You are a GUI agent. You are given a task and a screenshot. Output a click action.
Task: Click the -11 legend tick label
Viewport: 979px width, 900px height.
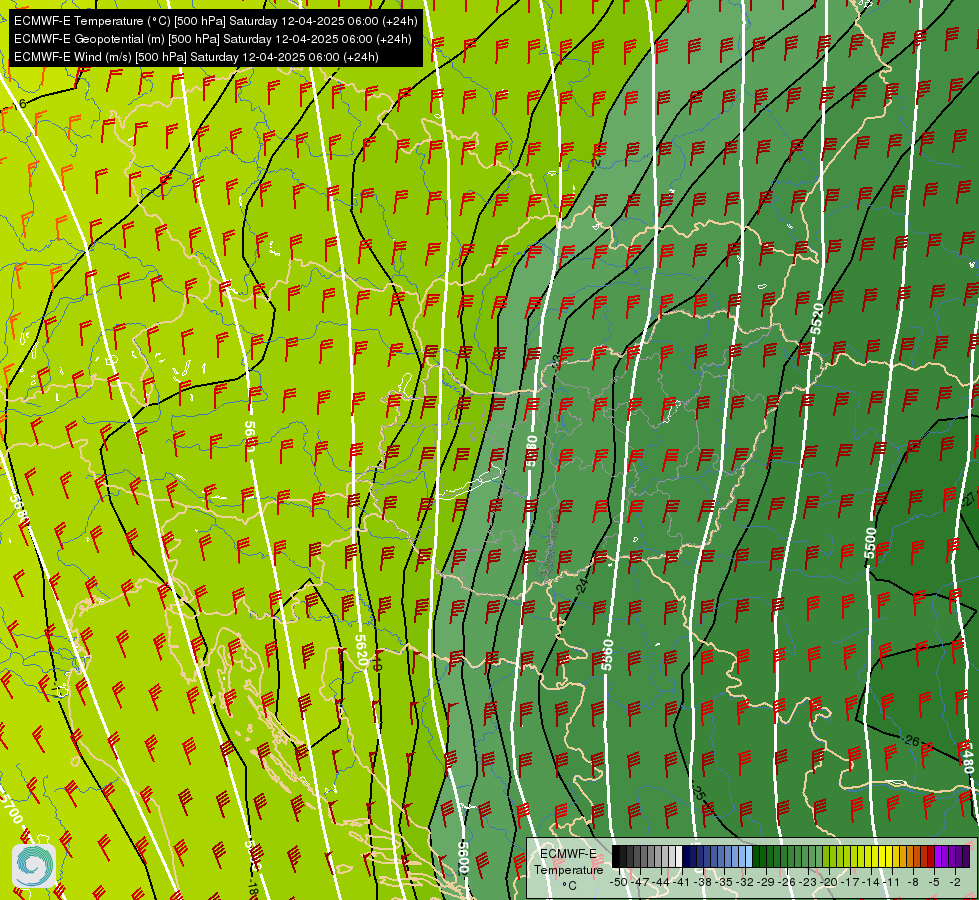click(x=892, y=882)
